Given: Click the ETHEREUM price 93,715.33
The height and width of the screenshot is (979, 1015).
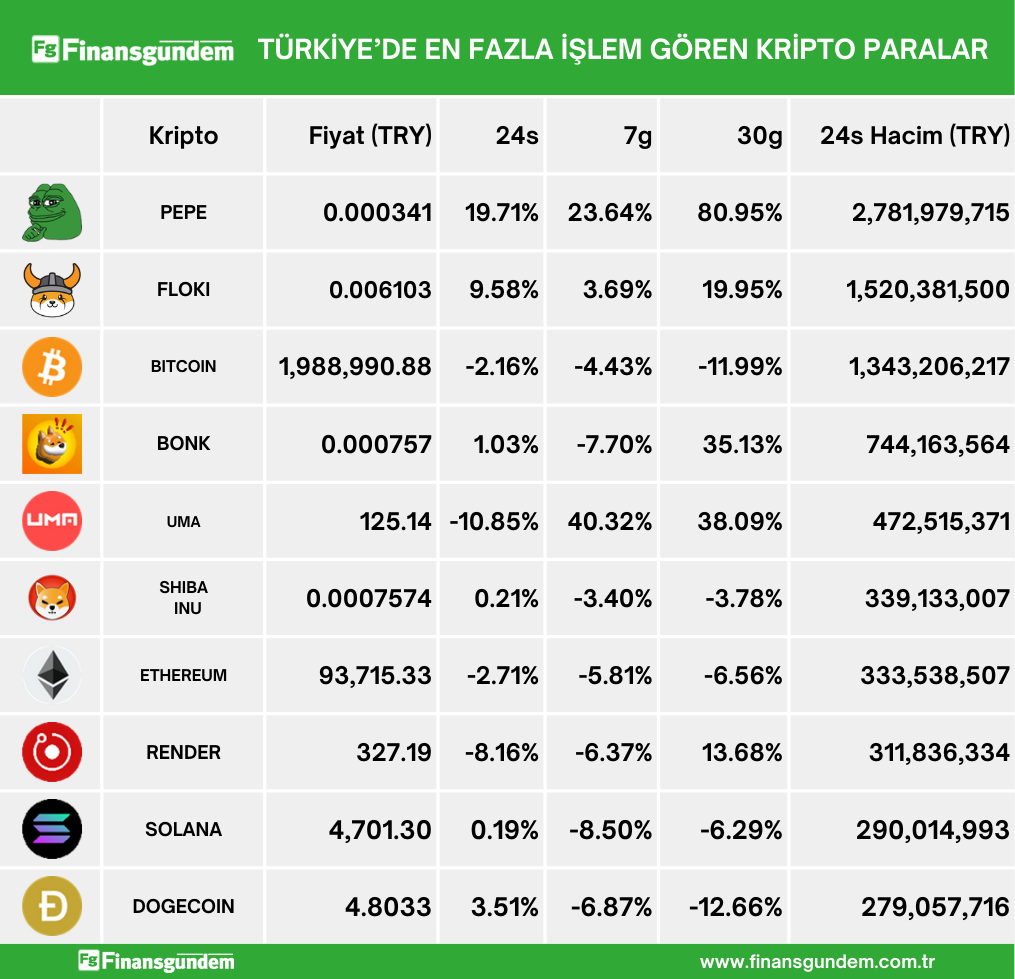Looking at the screenshot, I should (x=375, y=675).
